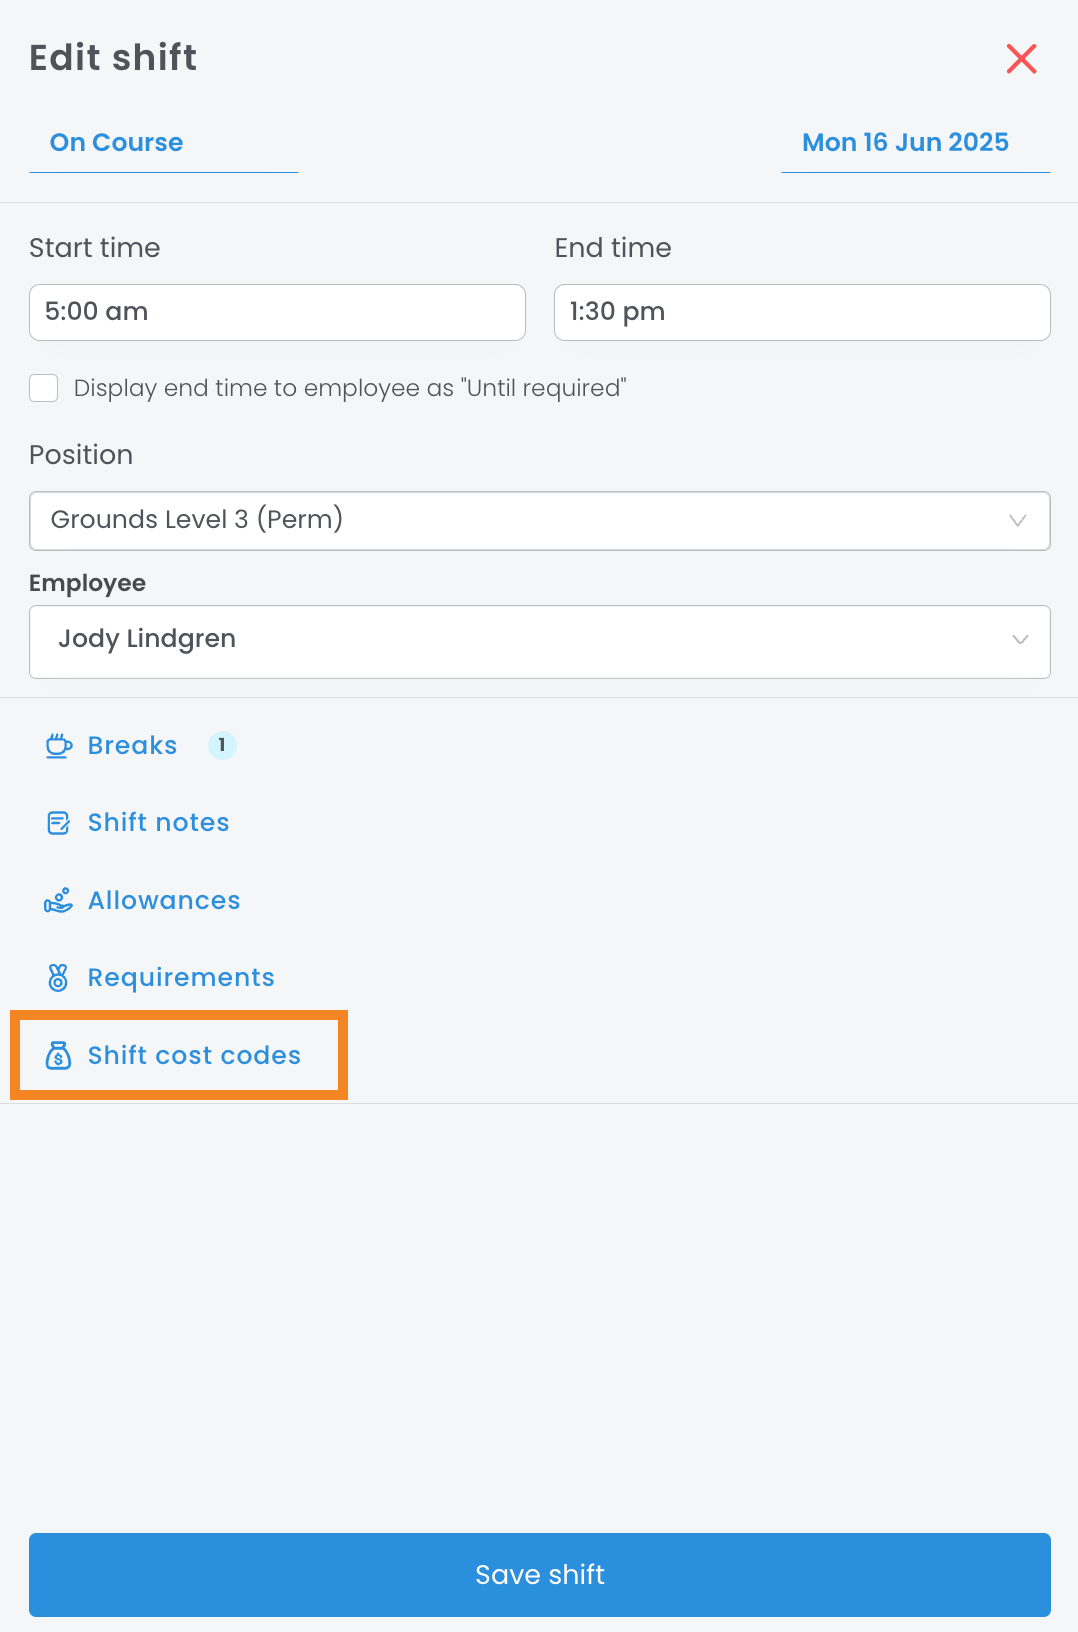
Task: Open the Employee dropdown chevron
Action: pyautogui.click(x=1019, y=640)
